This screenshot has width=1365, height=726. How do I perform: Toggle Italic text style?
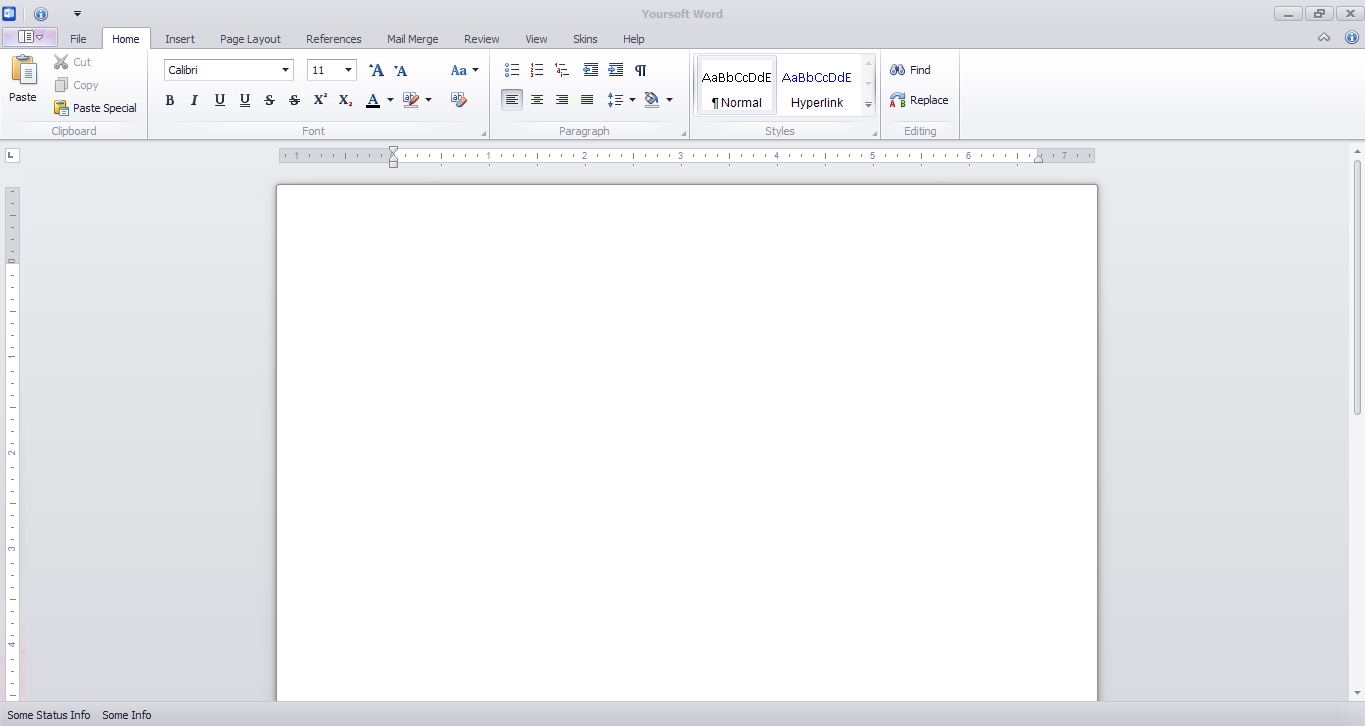194,100
